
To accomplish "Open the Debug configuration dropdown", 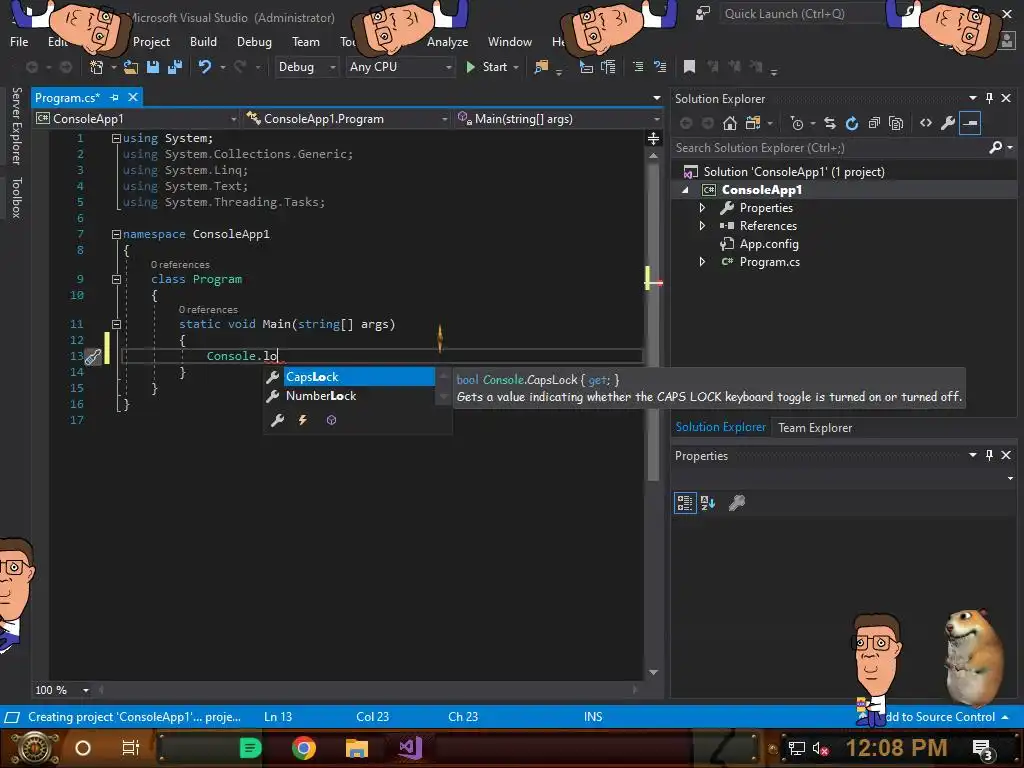I will coord(306,67).
